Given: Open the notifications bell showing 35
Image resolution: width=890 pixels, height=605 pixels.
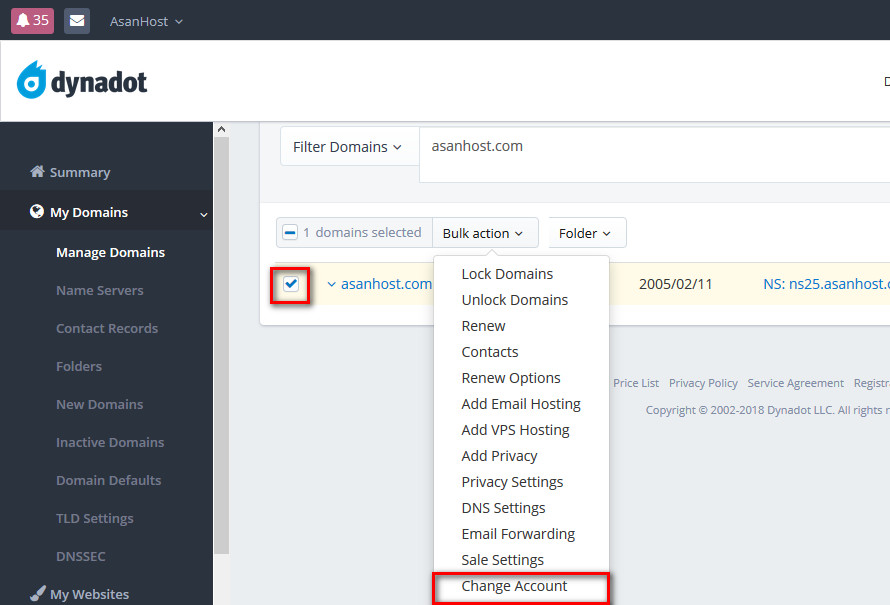Looking at the screenshot, I should pos(32,20).
